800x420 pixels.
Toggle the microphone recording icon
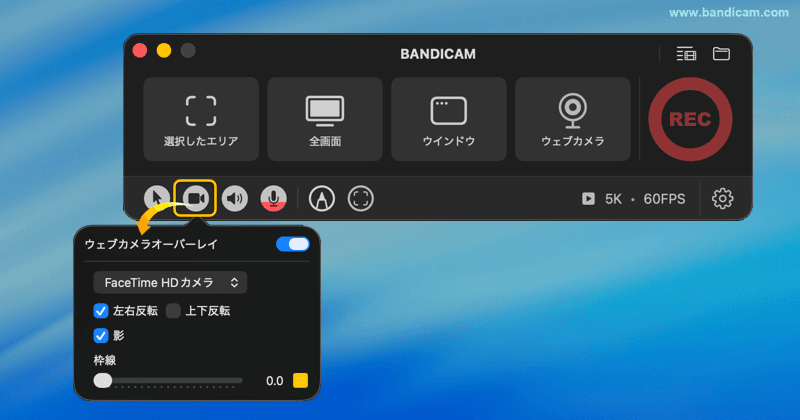[x=273, y=199]
